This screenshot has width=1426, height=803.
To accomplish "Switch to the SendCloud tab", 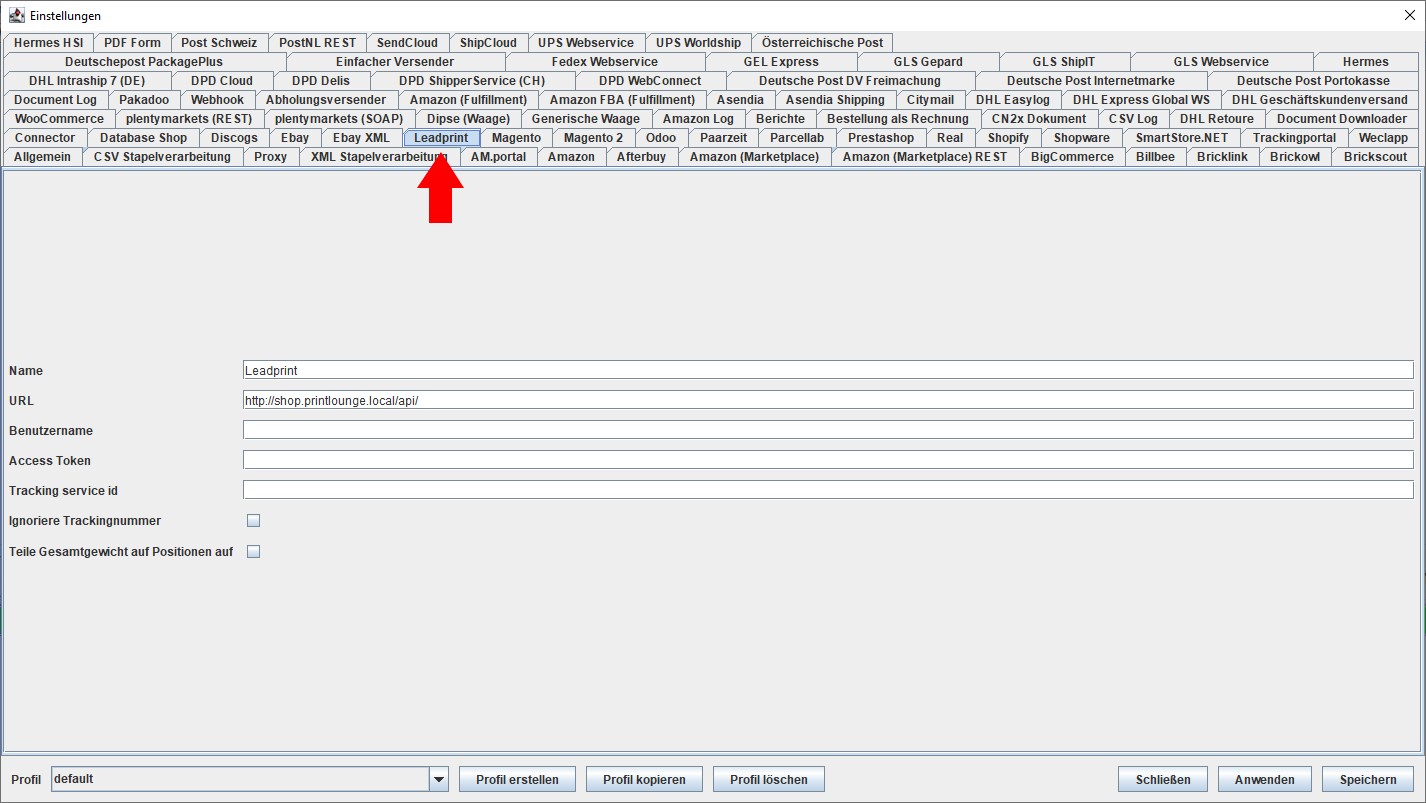I will (x=407, y=43).
